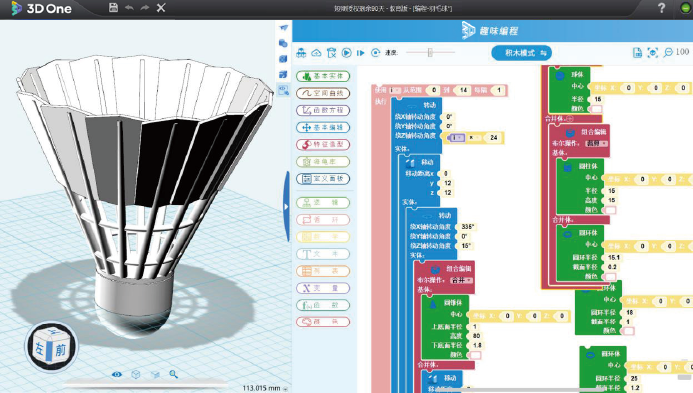Click the 变量 variable category button

(x=323, y=288)
